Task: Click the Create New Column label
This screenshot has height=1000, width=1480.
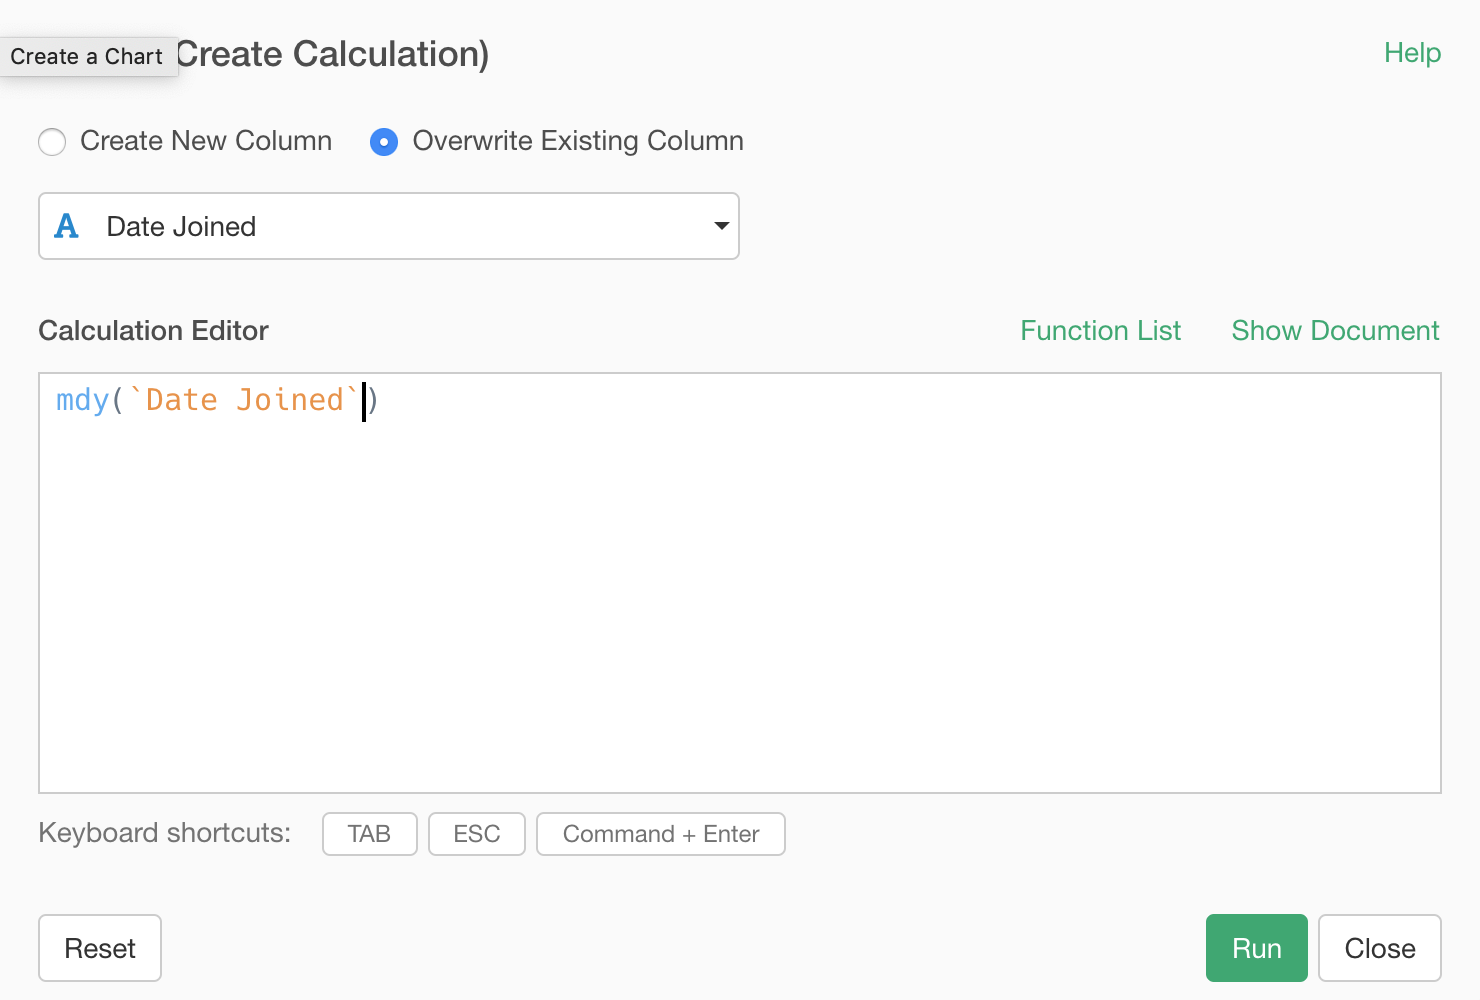Action: (206, 141)
